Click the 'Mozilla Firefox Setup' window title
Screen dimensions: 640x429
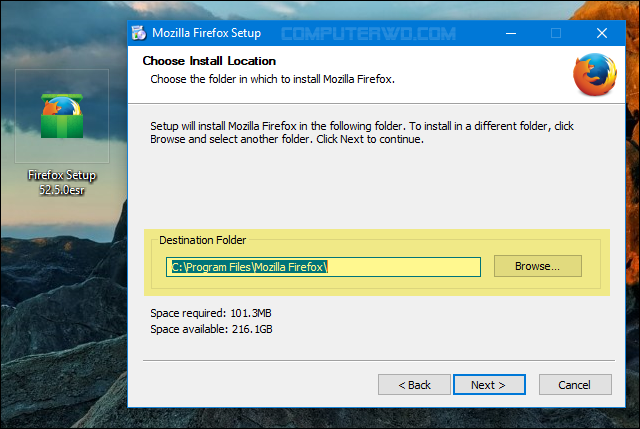pyautogui.click(x=206, y=33)
